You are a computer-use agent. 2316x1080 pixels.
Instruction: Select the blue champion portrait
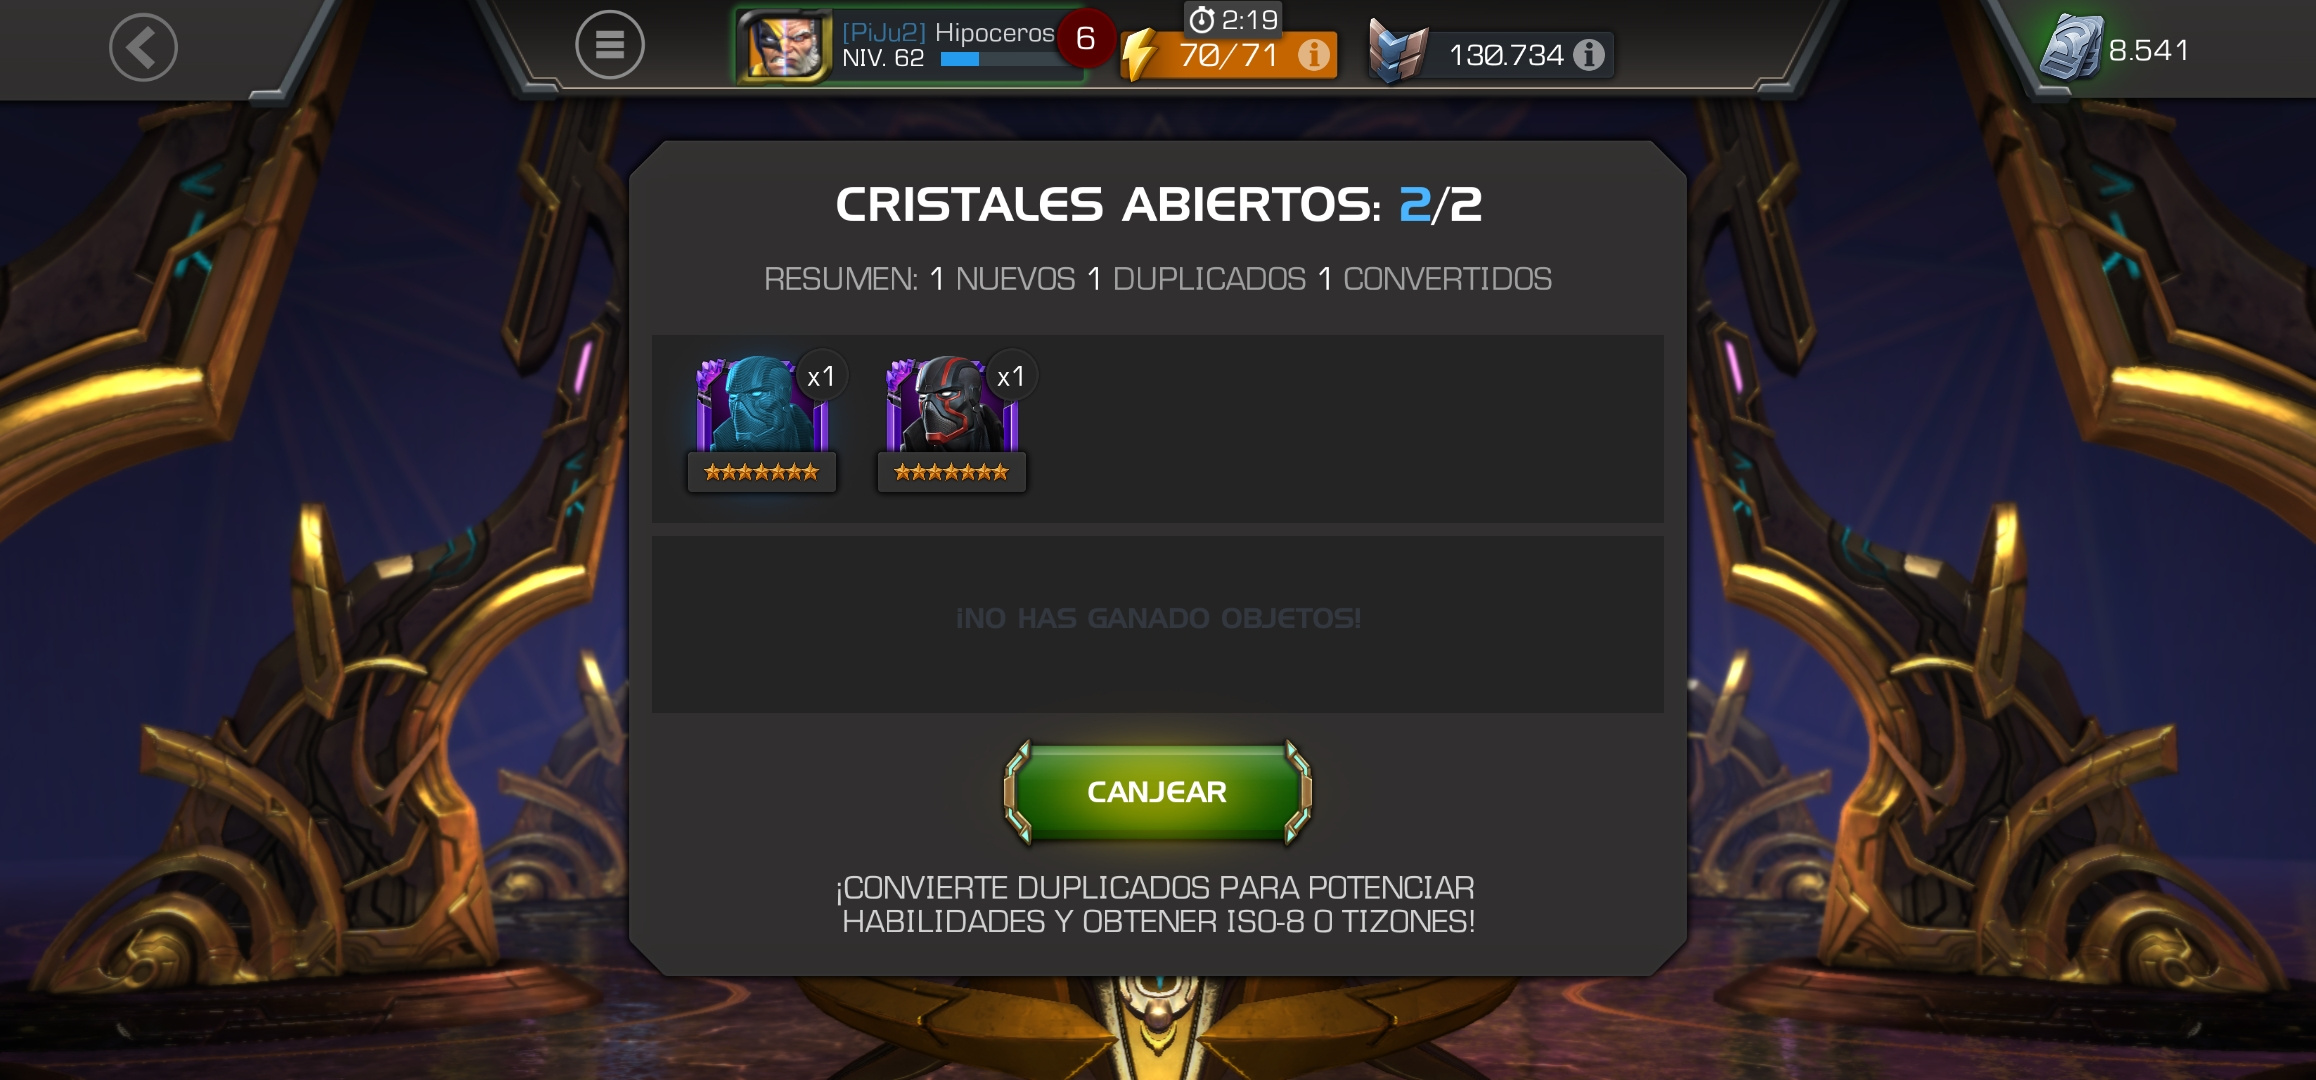point(762,405)
